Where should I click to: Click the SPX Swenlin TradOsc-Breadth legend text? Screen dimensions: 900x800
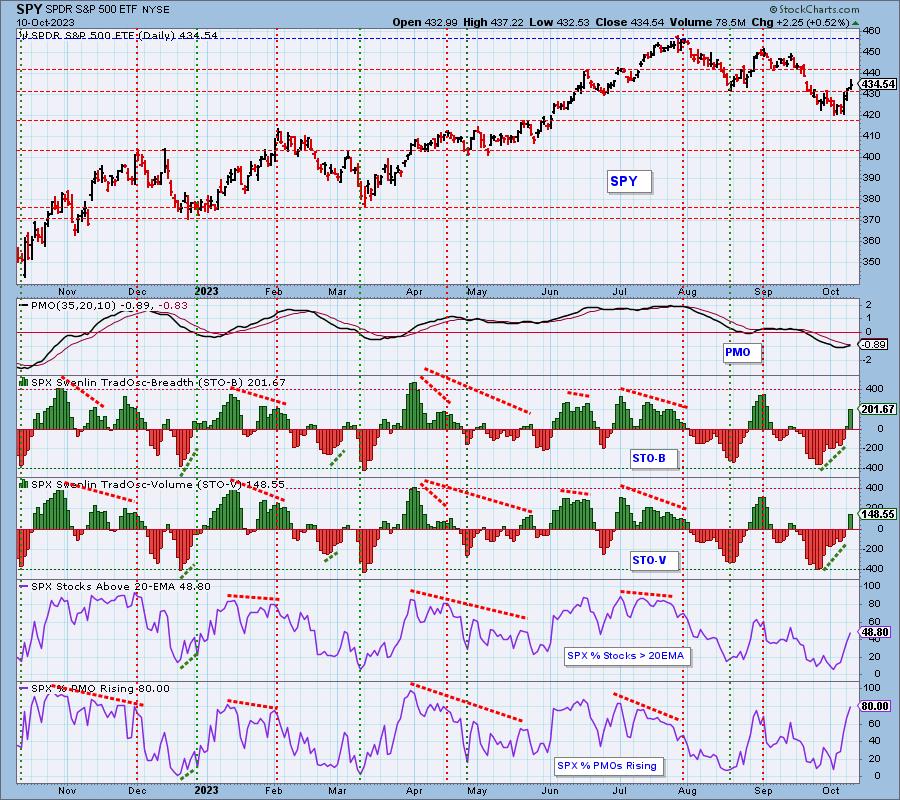[x=137, y=382]
